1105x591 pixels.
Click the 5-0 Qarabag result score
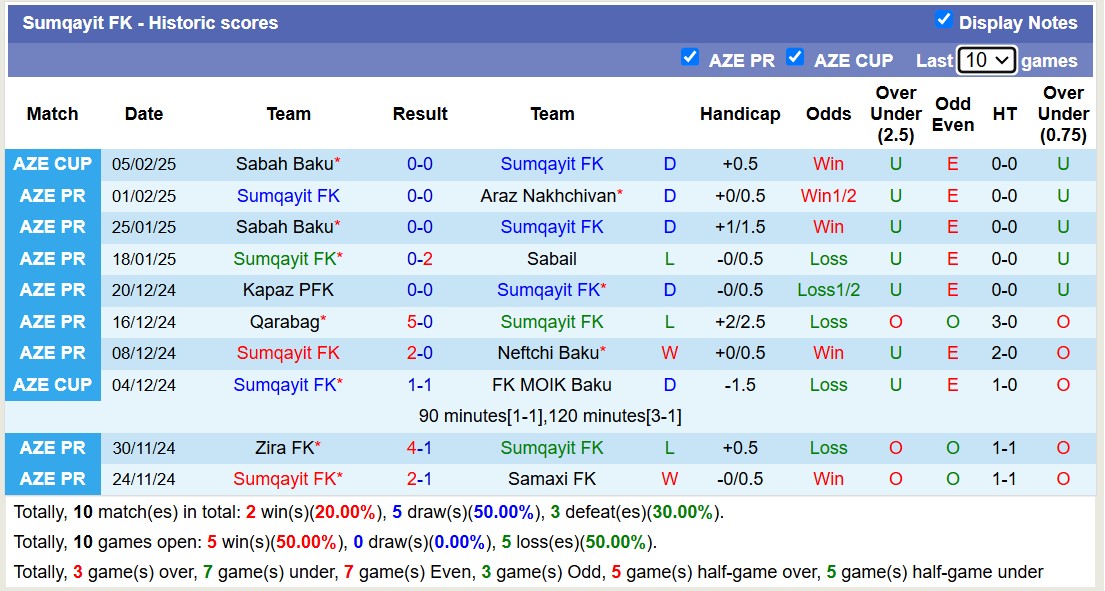(420, 322)
